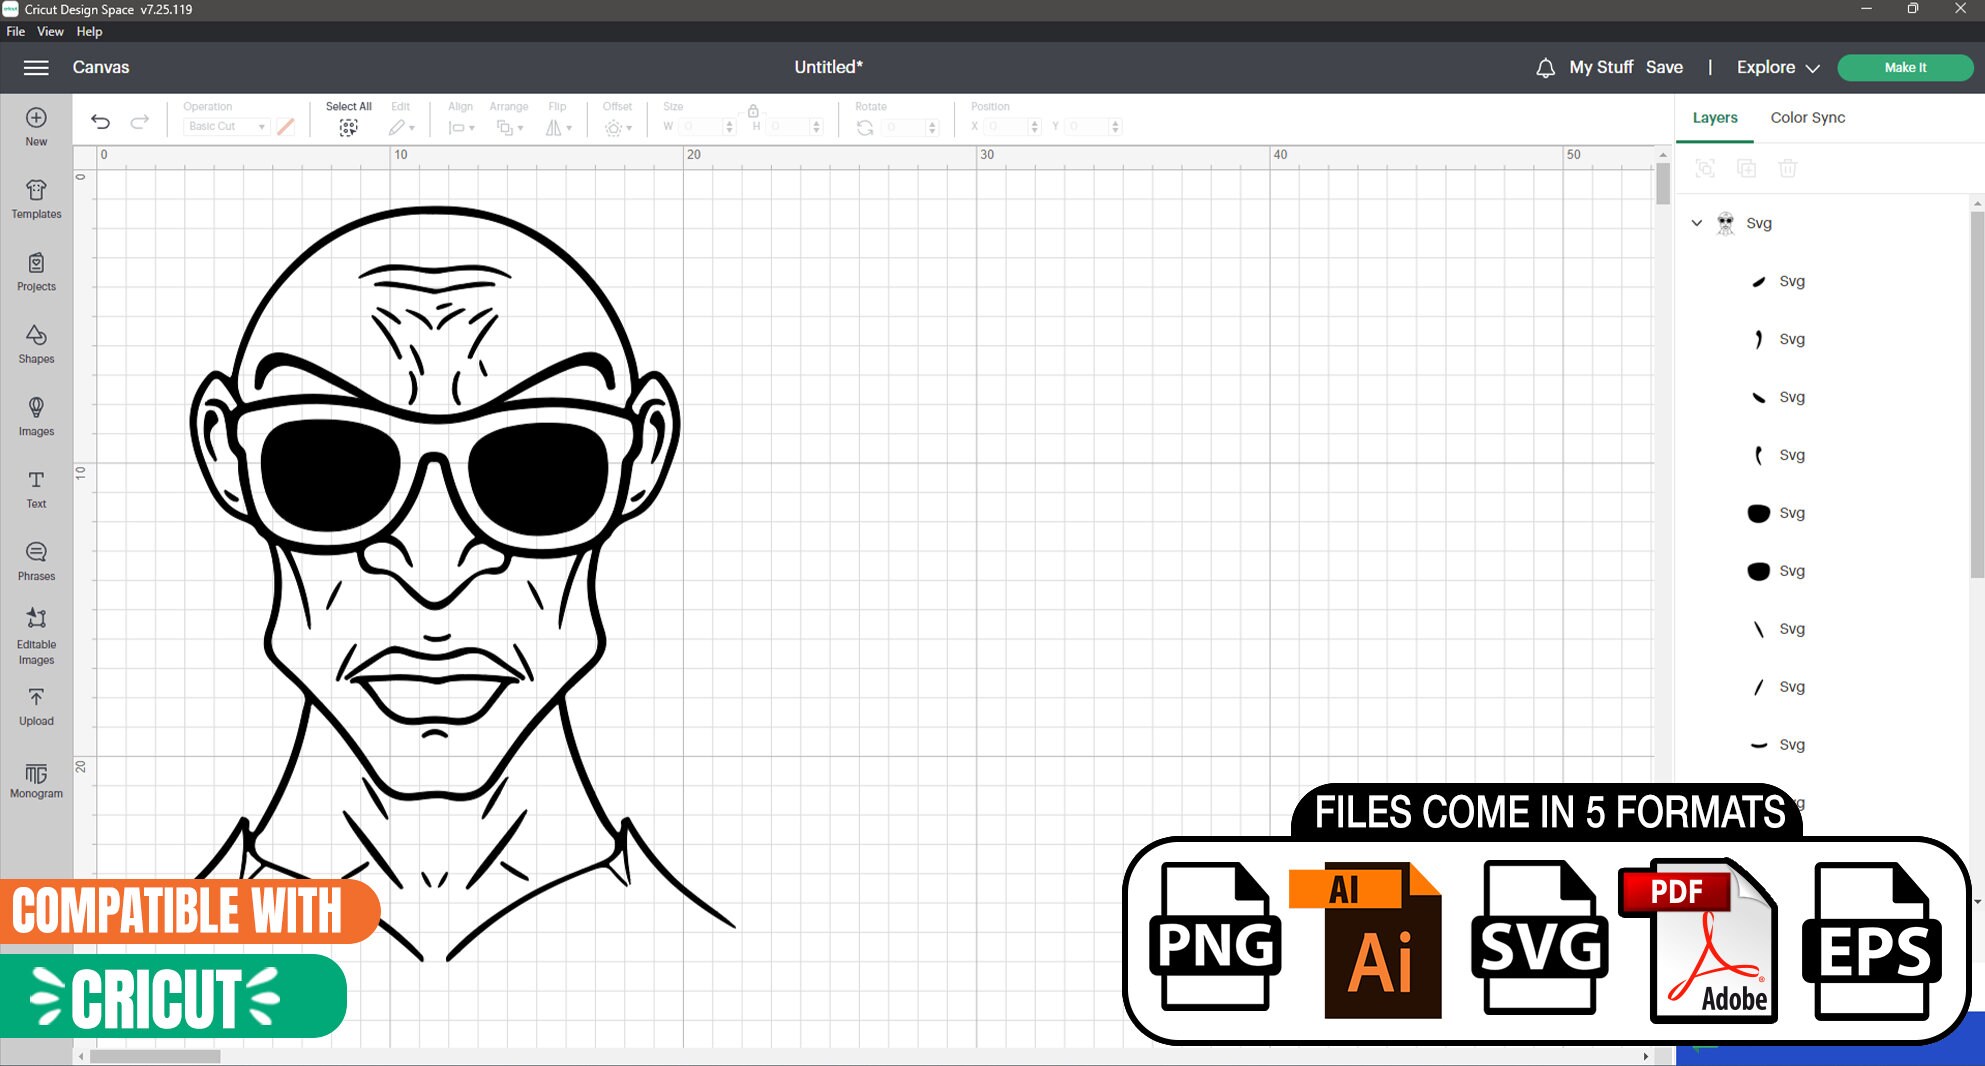Click the Select All icon in the toolbar
This screenshot has width=1985, height=1066.
[x=348, y=127]
